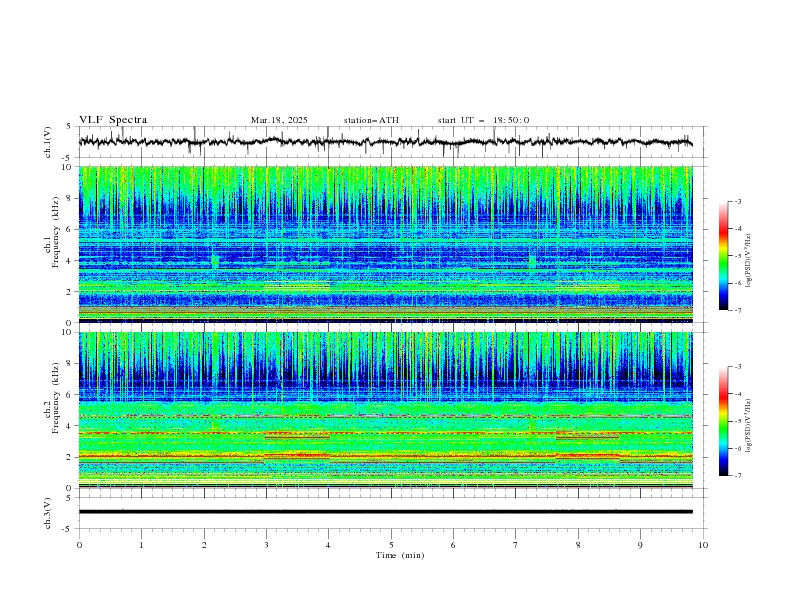Viewport: 792px width, 612px height.
Task: Click time-axis tick label "5"
Action: (x=391, y=545)
